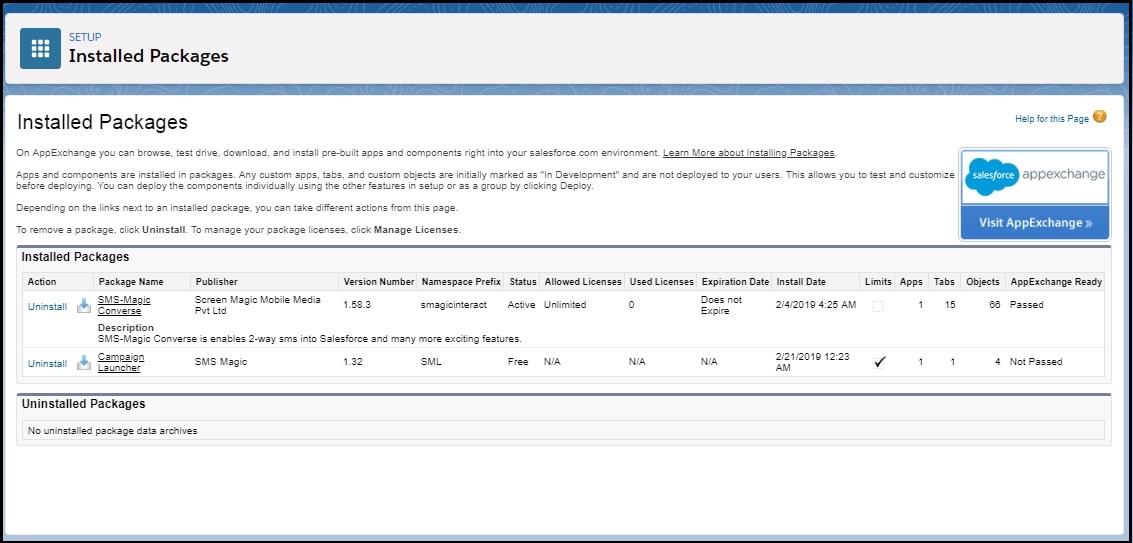Click the Free status cell
Viewport: 1133px width, 543px height.
tap(518, 362)
